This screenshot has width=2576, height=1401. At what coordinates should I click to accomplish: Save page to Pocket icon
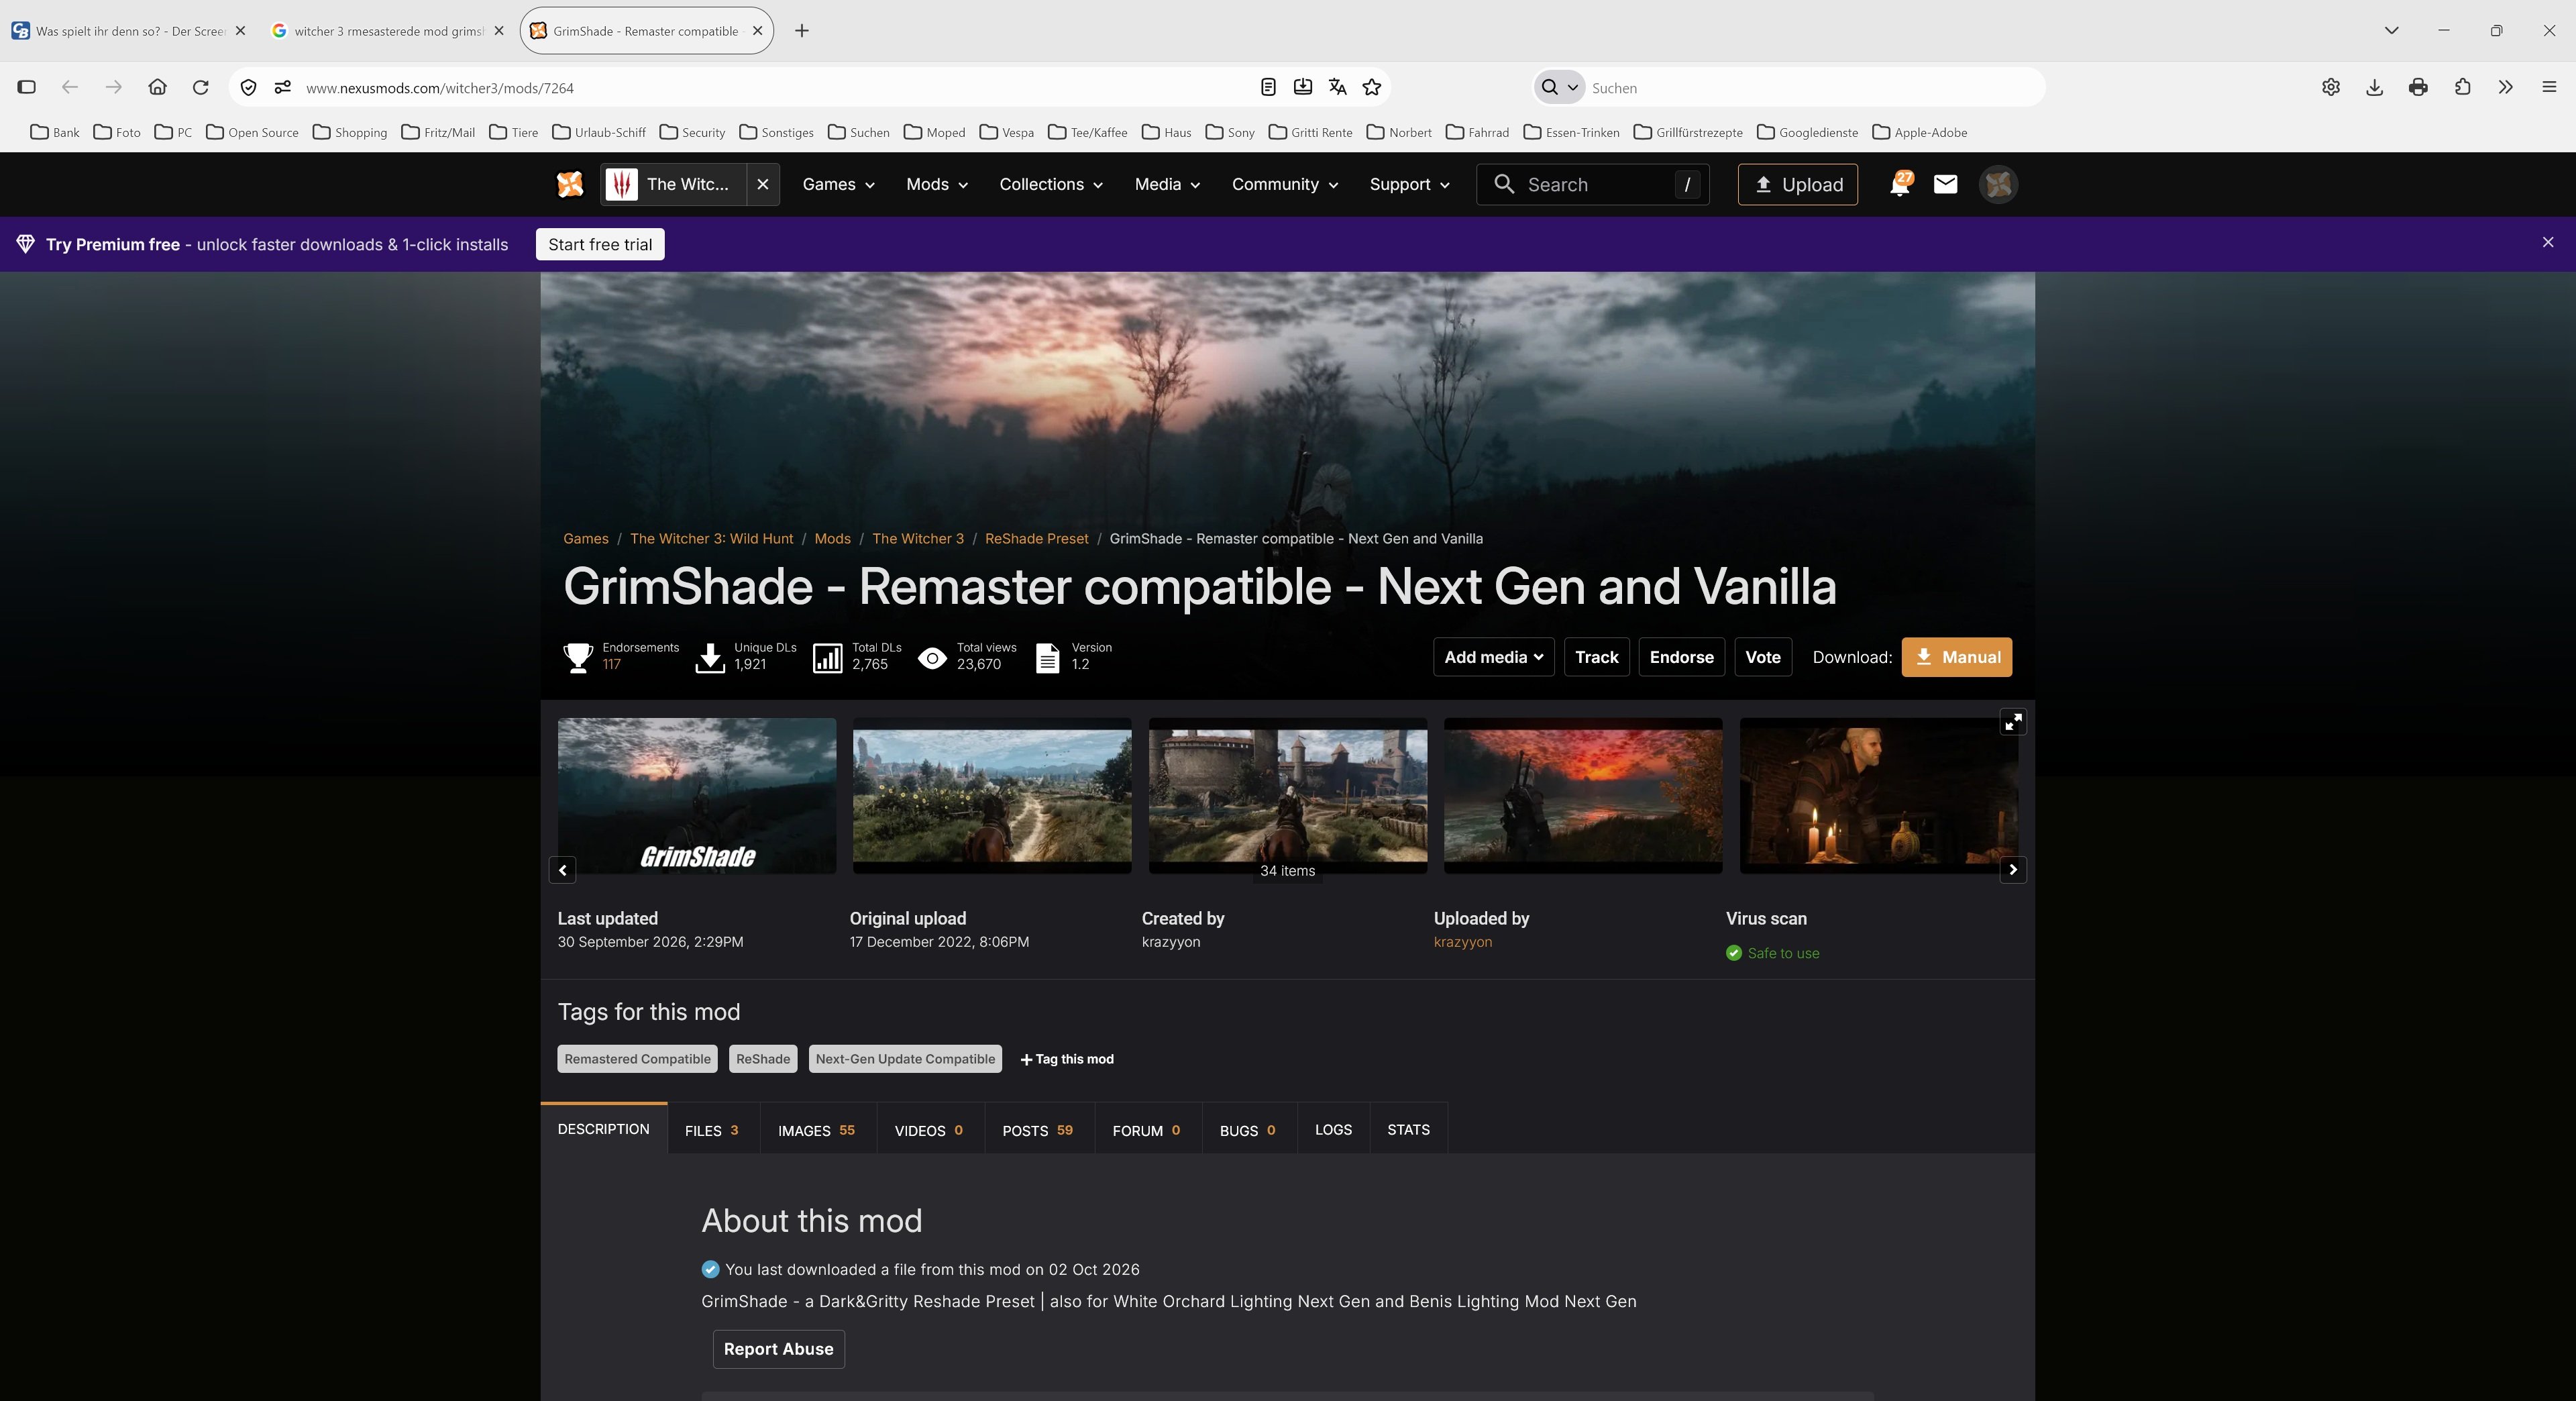click(x=1302, y=87)
